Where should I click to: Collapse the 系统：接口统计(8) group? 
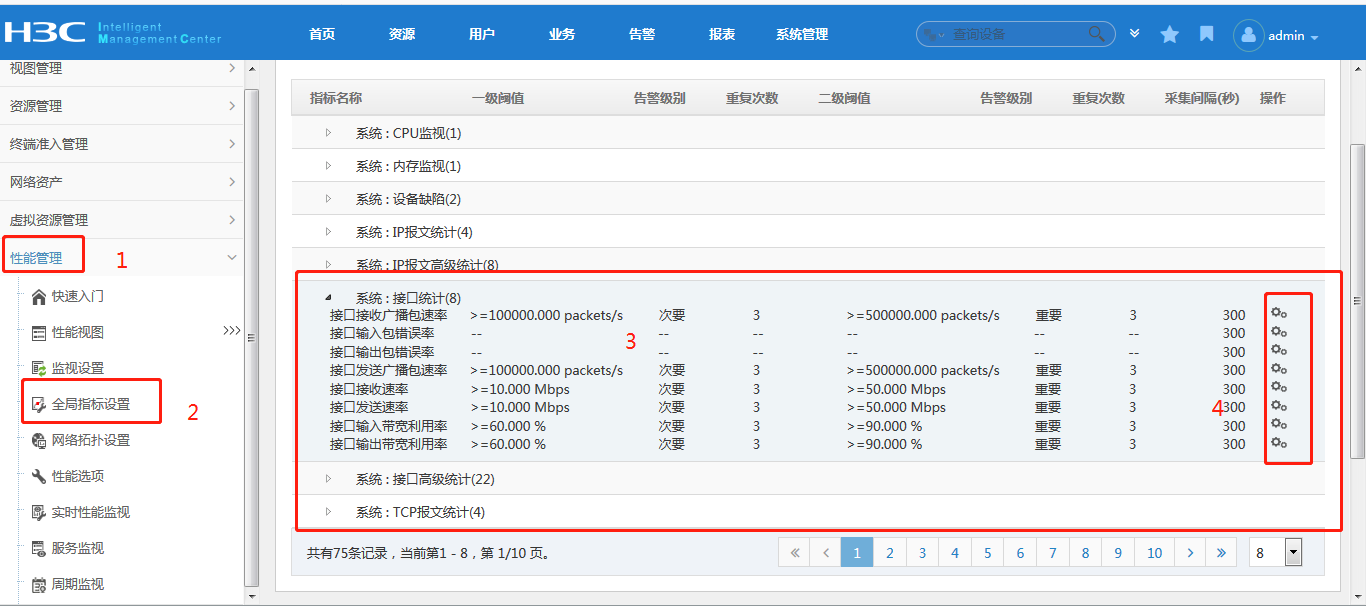328,298
